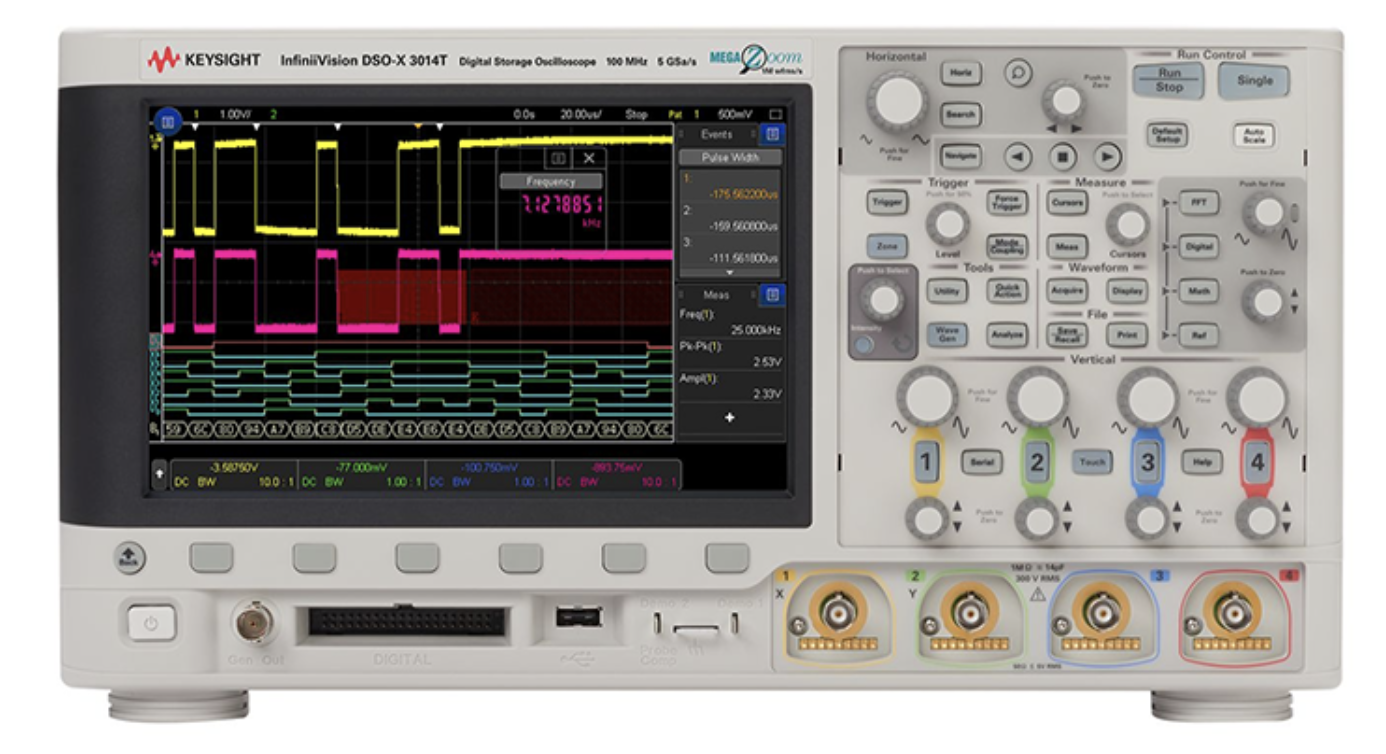Open the Frequency selector in the counter dialog
This screenshot has width=1386, height=754.
pos(551,182)
